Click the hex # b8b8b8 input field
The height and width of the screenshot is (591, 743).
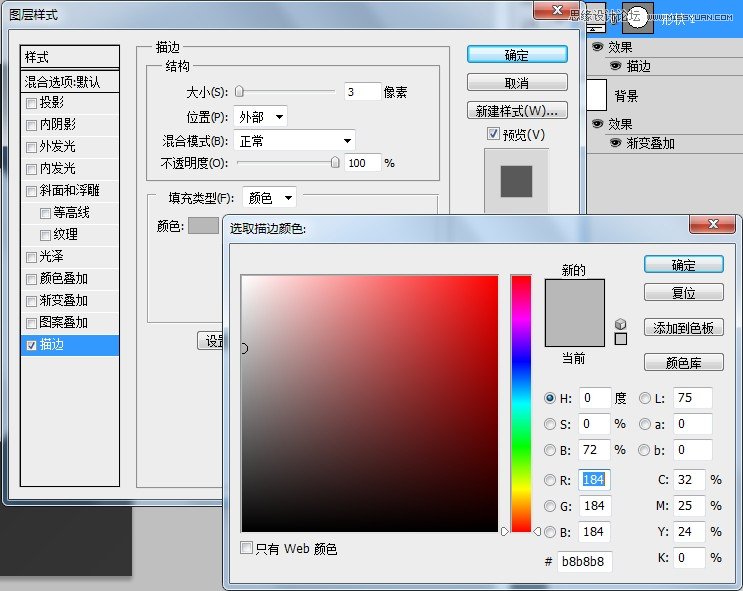pos(584,562)
